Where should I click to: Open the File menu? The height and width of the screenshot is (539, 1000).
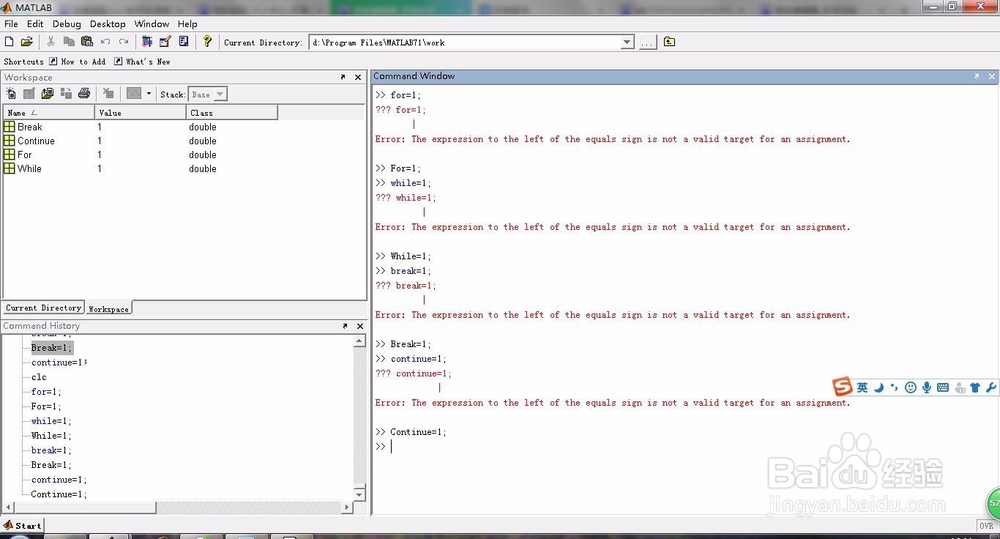tap(11, 24)
